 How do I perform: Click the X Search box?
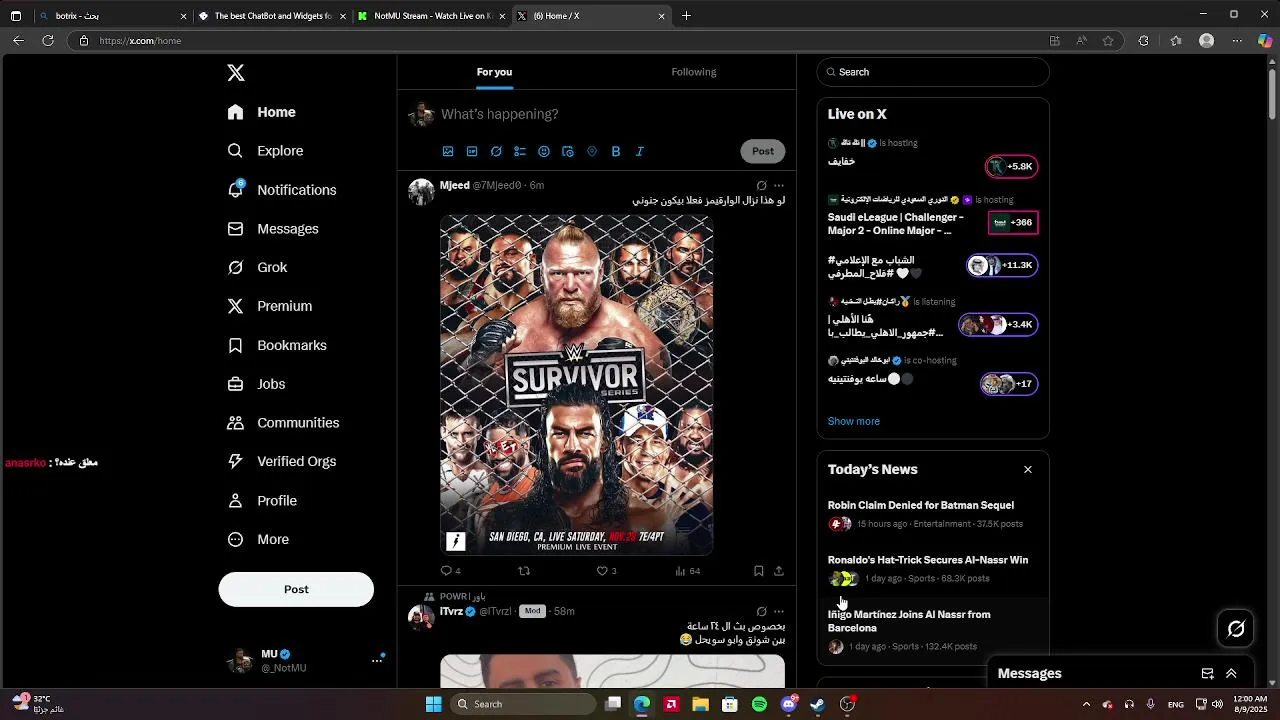tap(933, 72)
